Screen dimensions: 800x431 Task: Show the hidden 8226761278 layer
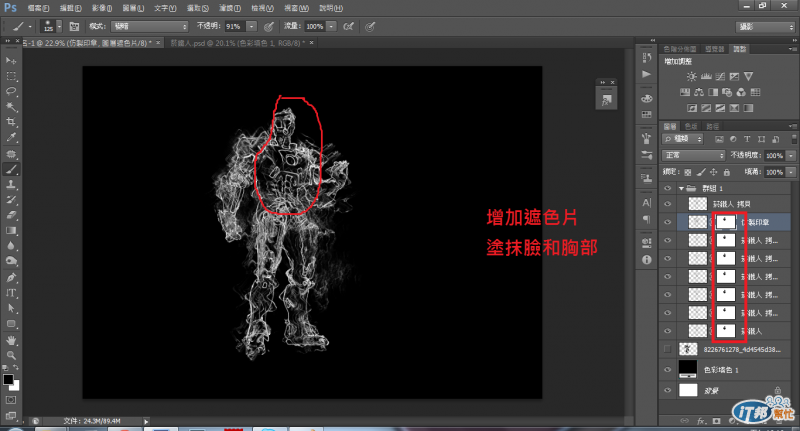click(667, 349)
